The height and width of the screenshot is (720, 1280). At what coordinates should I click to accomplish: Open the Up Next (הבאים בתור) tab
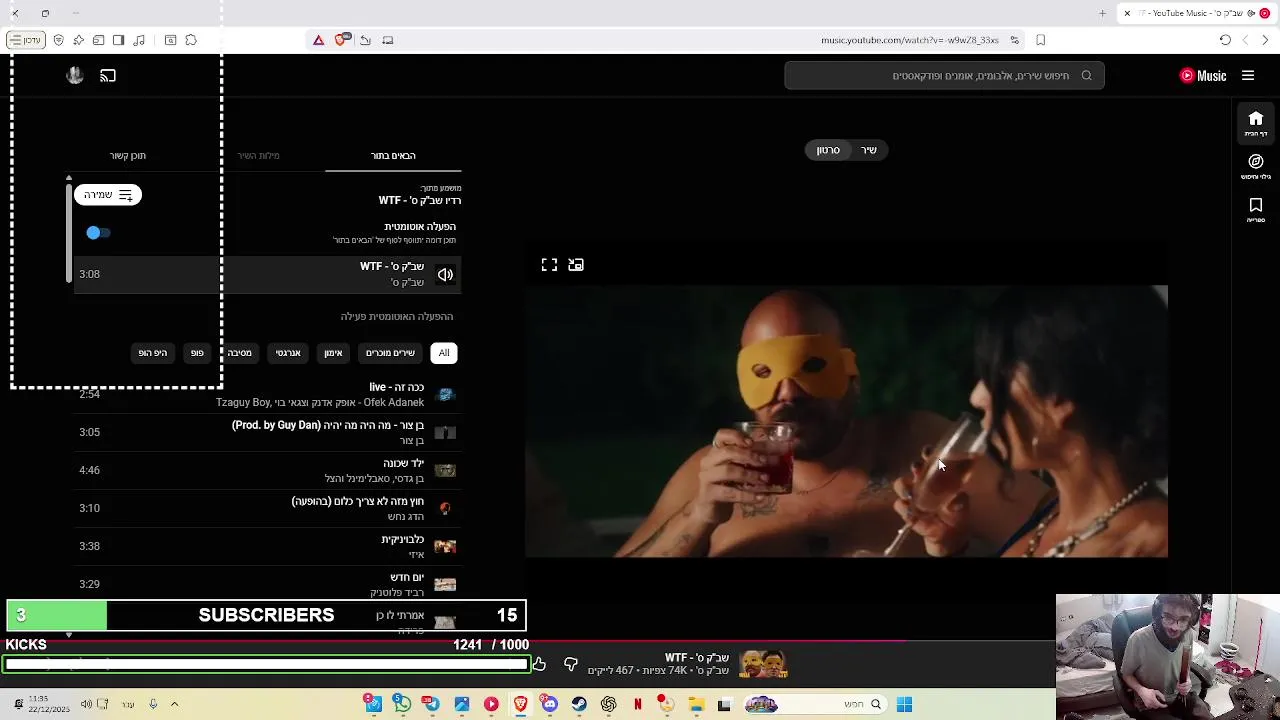point(393,155)
